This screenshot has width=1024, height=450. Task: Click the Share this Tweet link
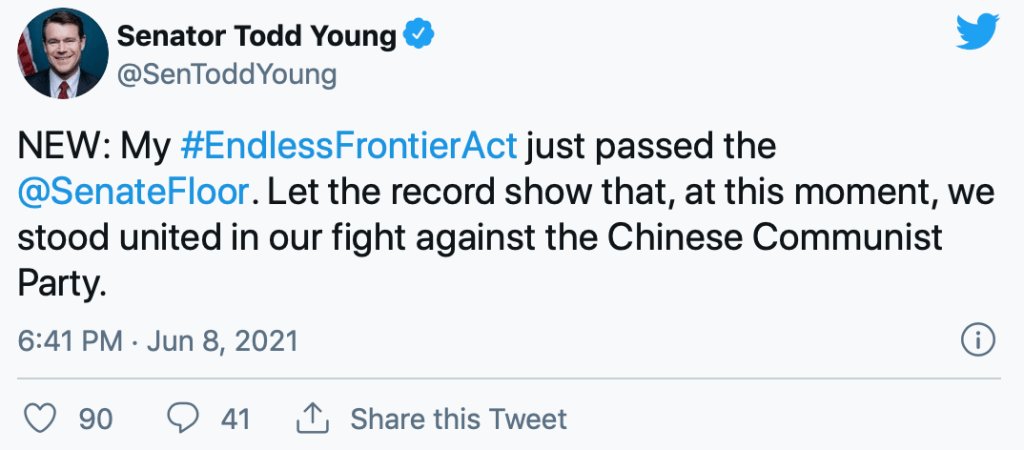click(x=458, y=418)
